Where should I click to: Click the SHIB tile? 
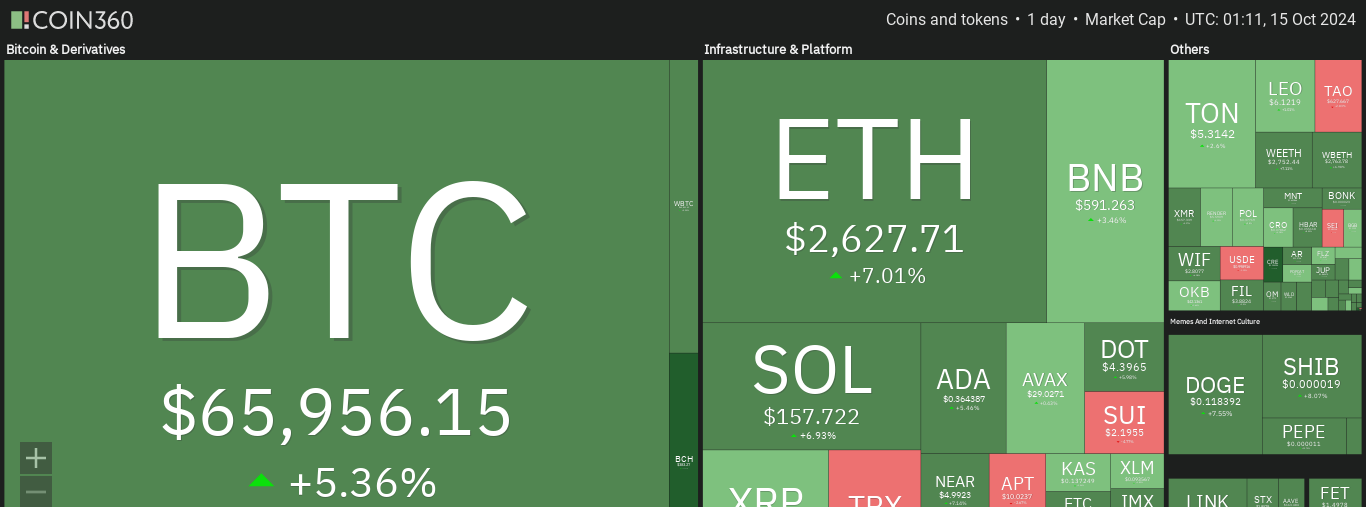[x=1312, y=376]
